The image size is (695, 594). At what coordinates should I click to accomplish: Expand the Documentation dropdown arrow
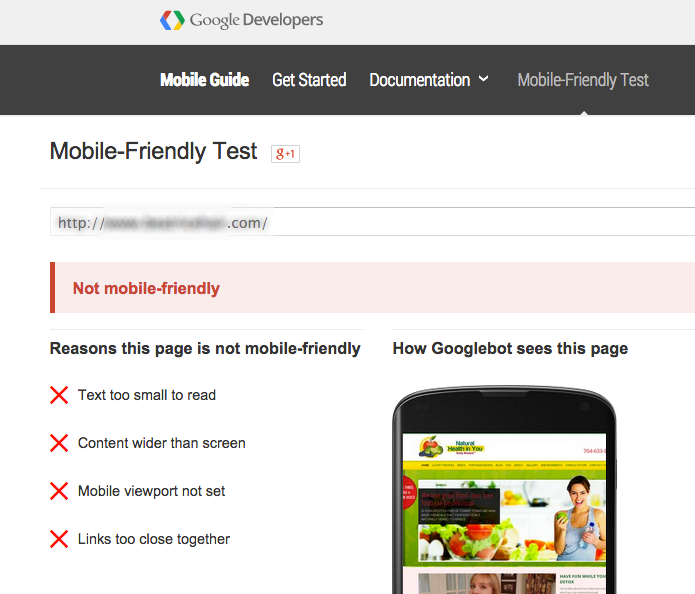pos(484,79)
